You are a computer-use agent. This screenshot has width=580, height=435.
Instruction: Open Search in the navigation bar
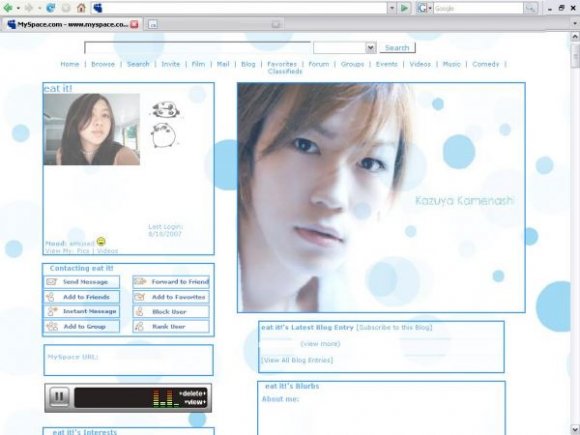click(138, 64)
